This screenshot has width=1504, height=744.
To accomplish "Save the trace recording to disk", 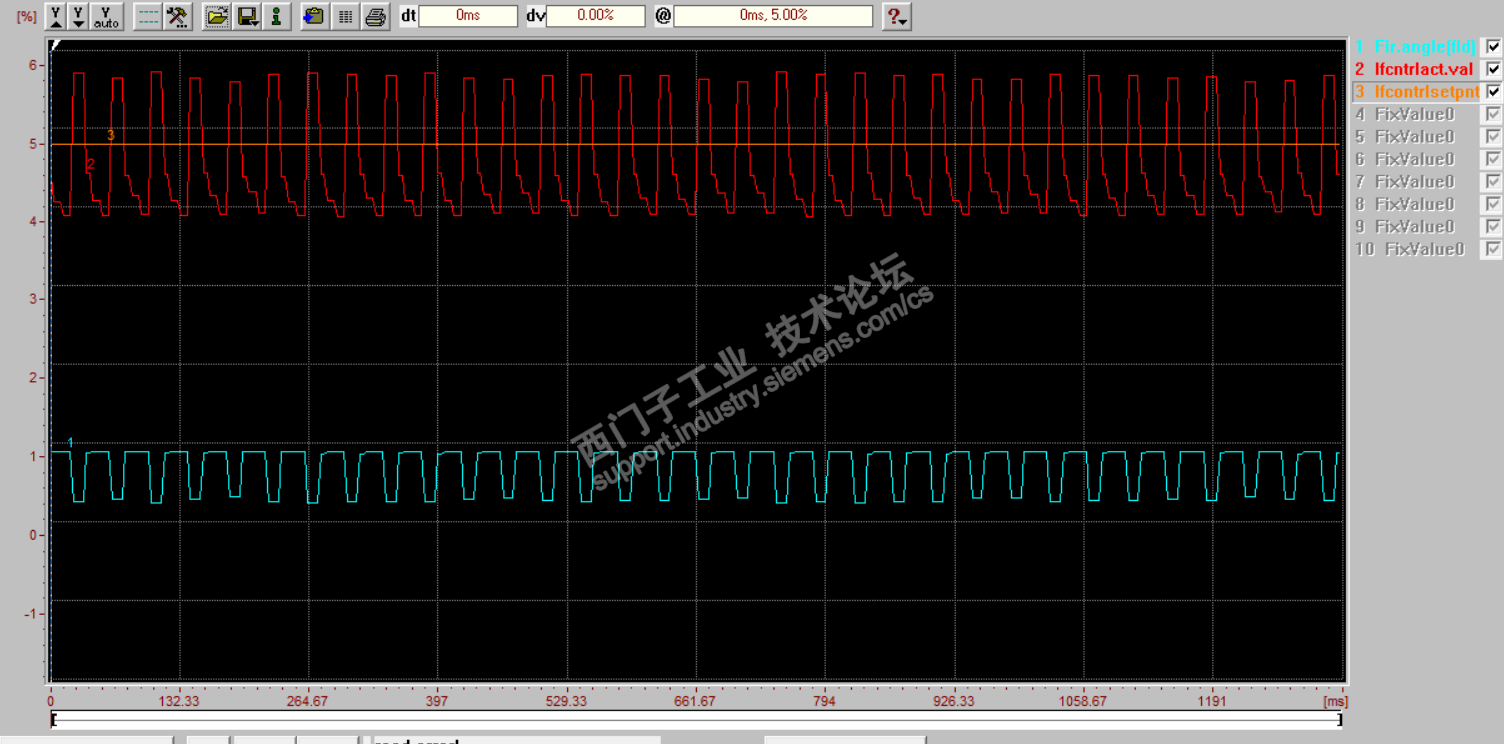I will (x=245, y=16).
